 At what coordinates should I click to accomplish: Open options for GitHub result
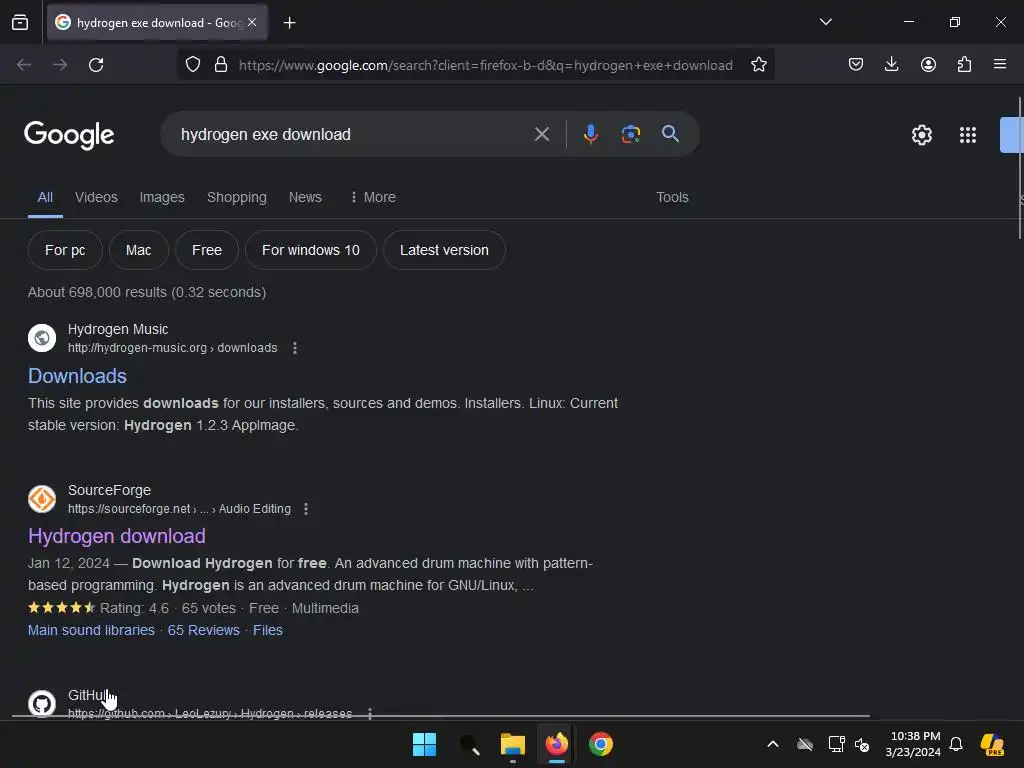pyautogui.click(x=370, y=713)
